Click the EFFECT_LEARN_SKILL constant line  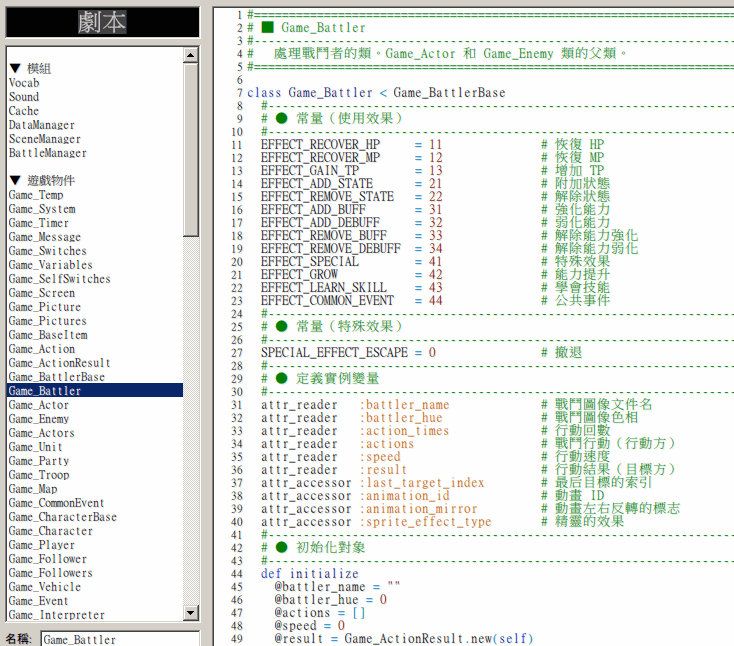click(352, 287)
